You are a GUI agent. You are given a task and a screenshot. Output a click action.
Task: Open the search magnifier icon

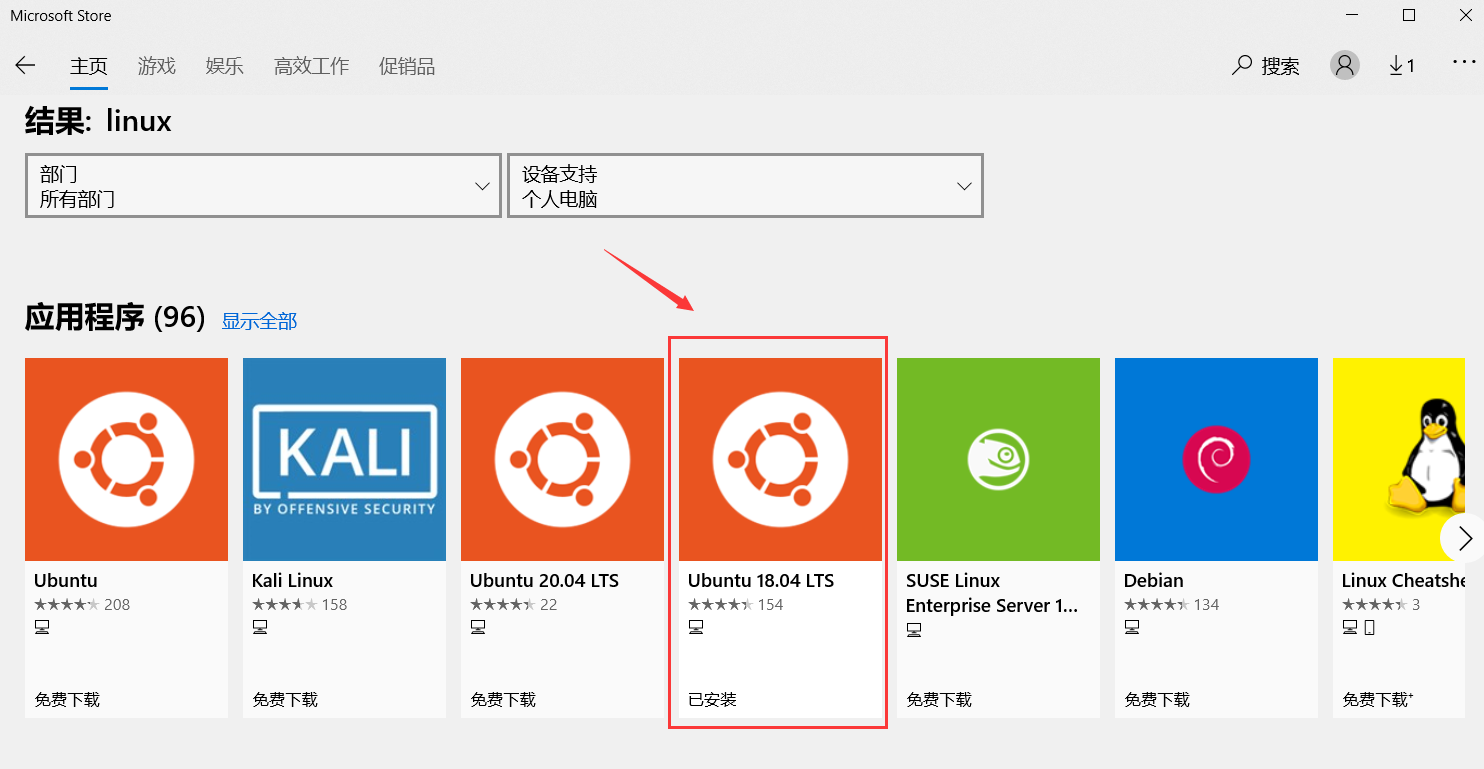[1242, 66]
